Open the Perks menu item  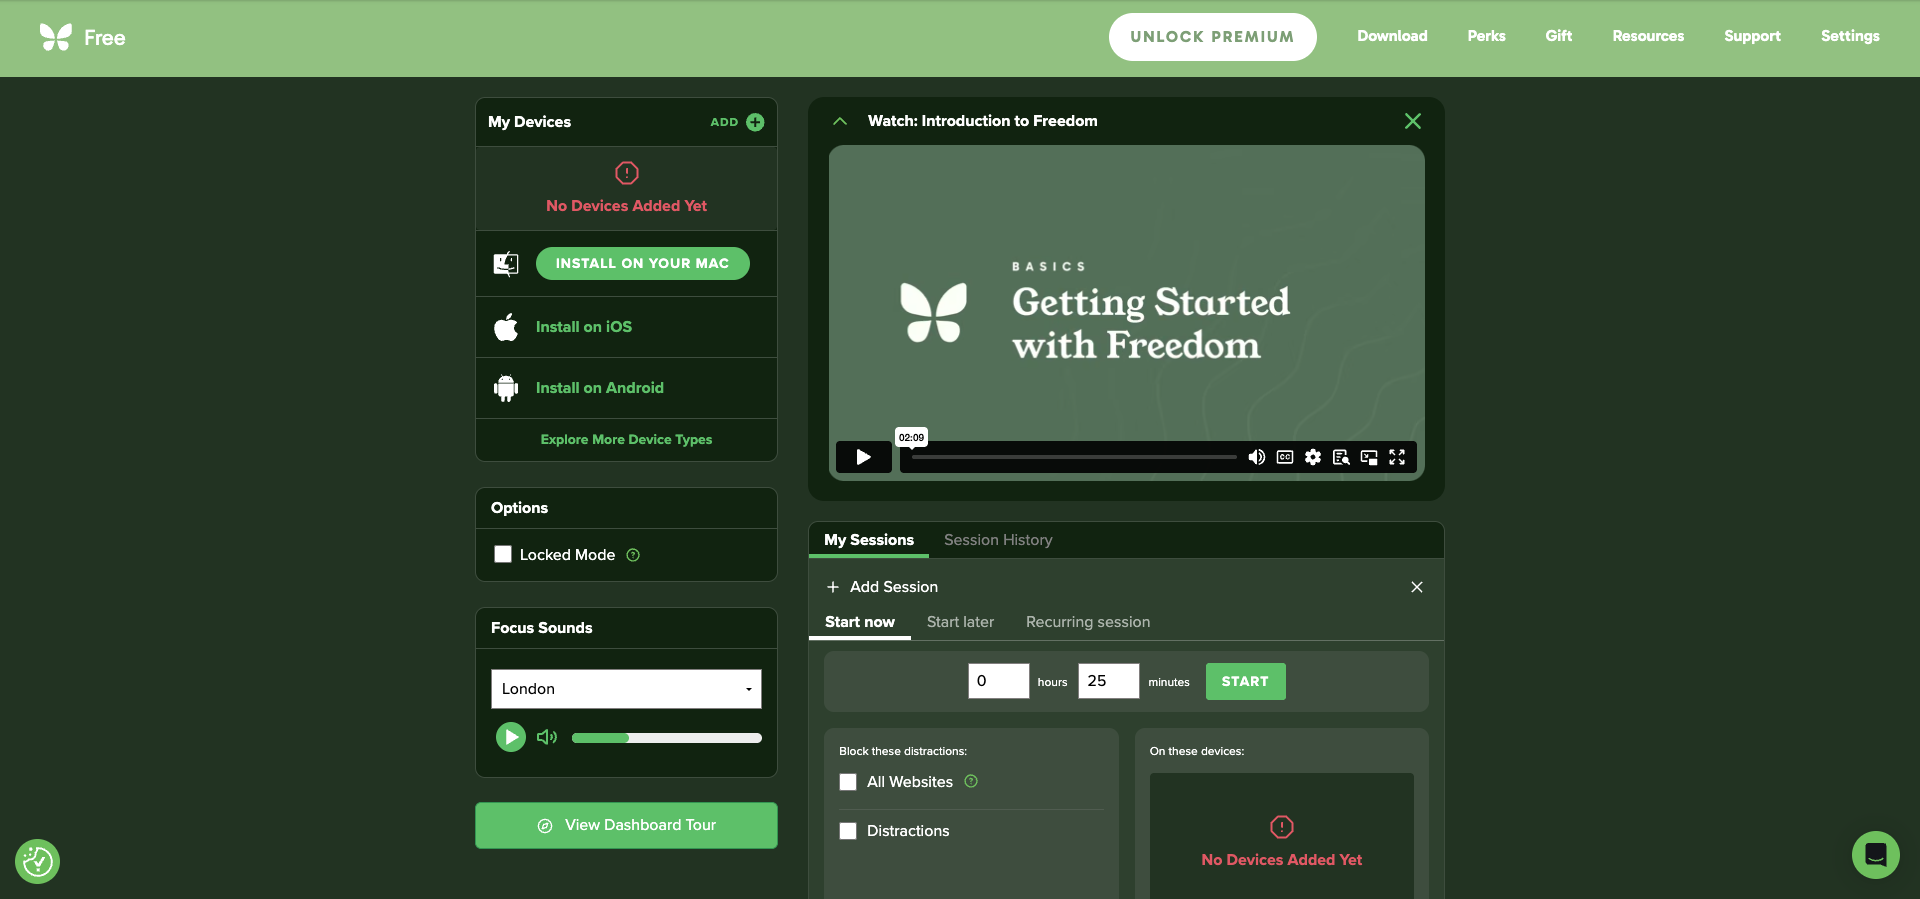tap(1486, 36)
